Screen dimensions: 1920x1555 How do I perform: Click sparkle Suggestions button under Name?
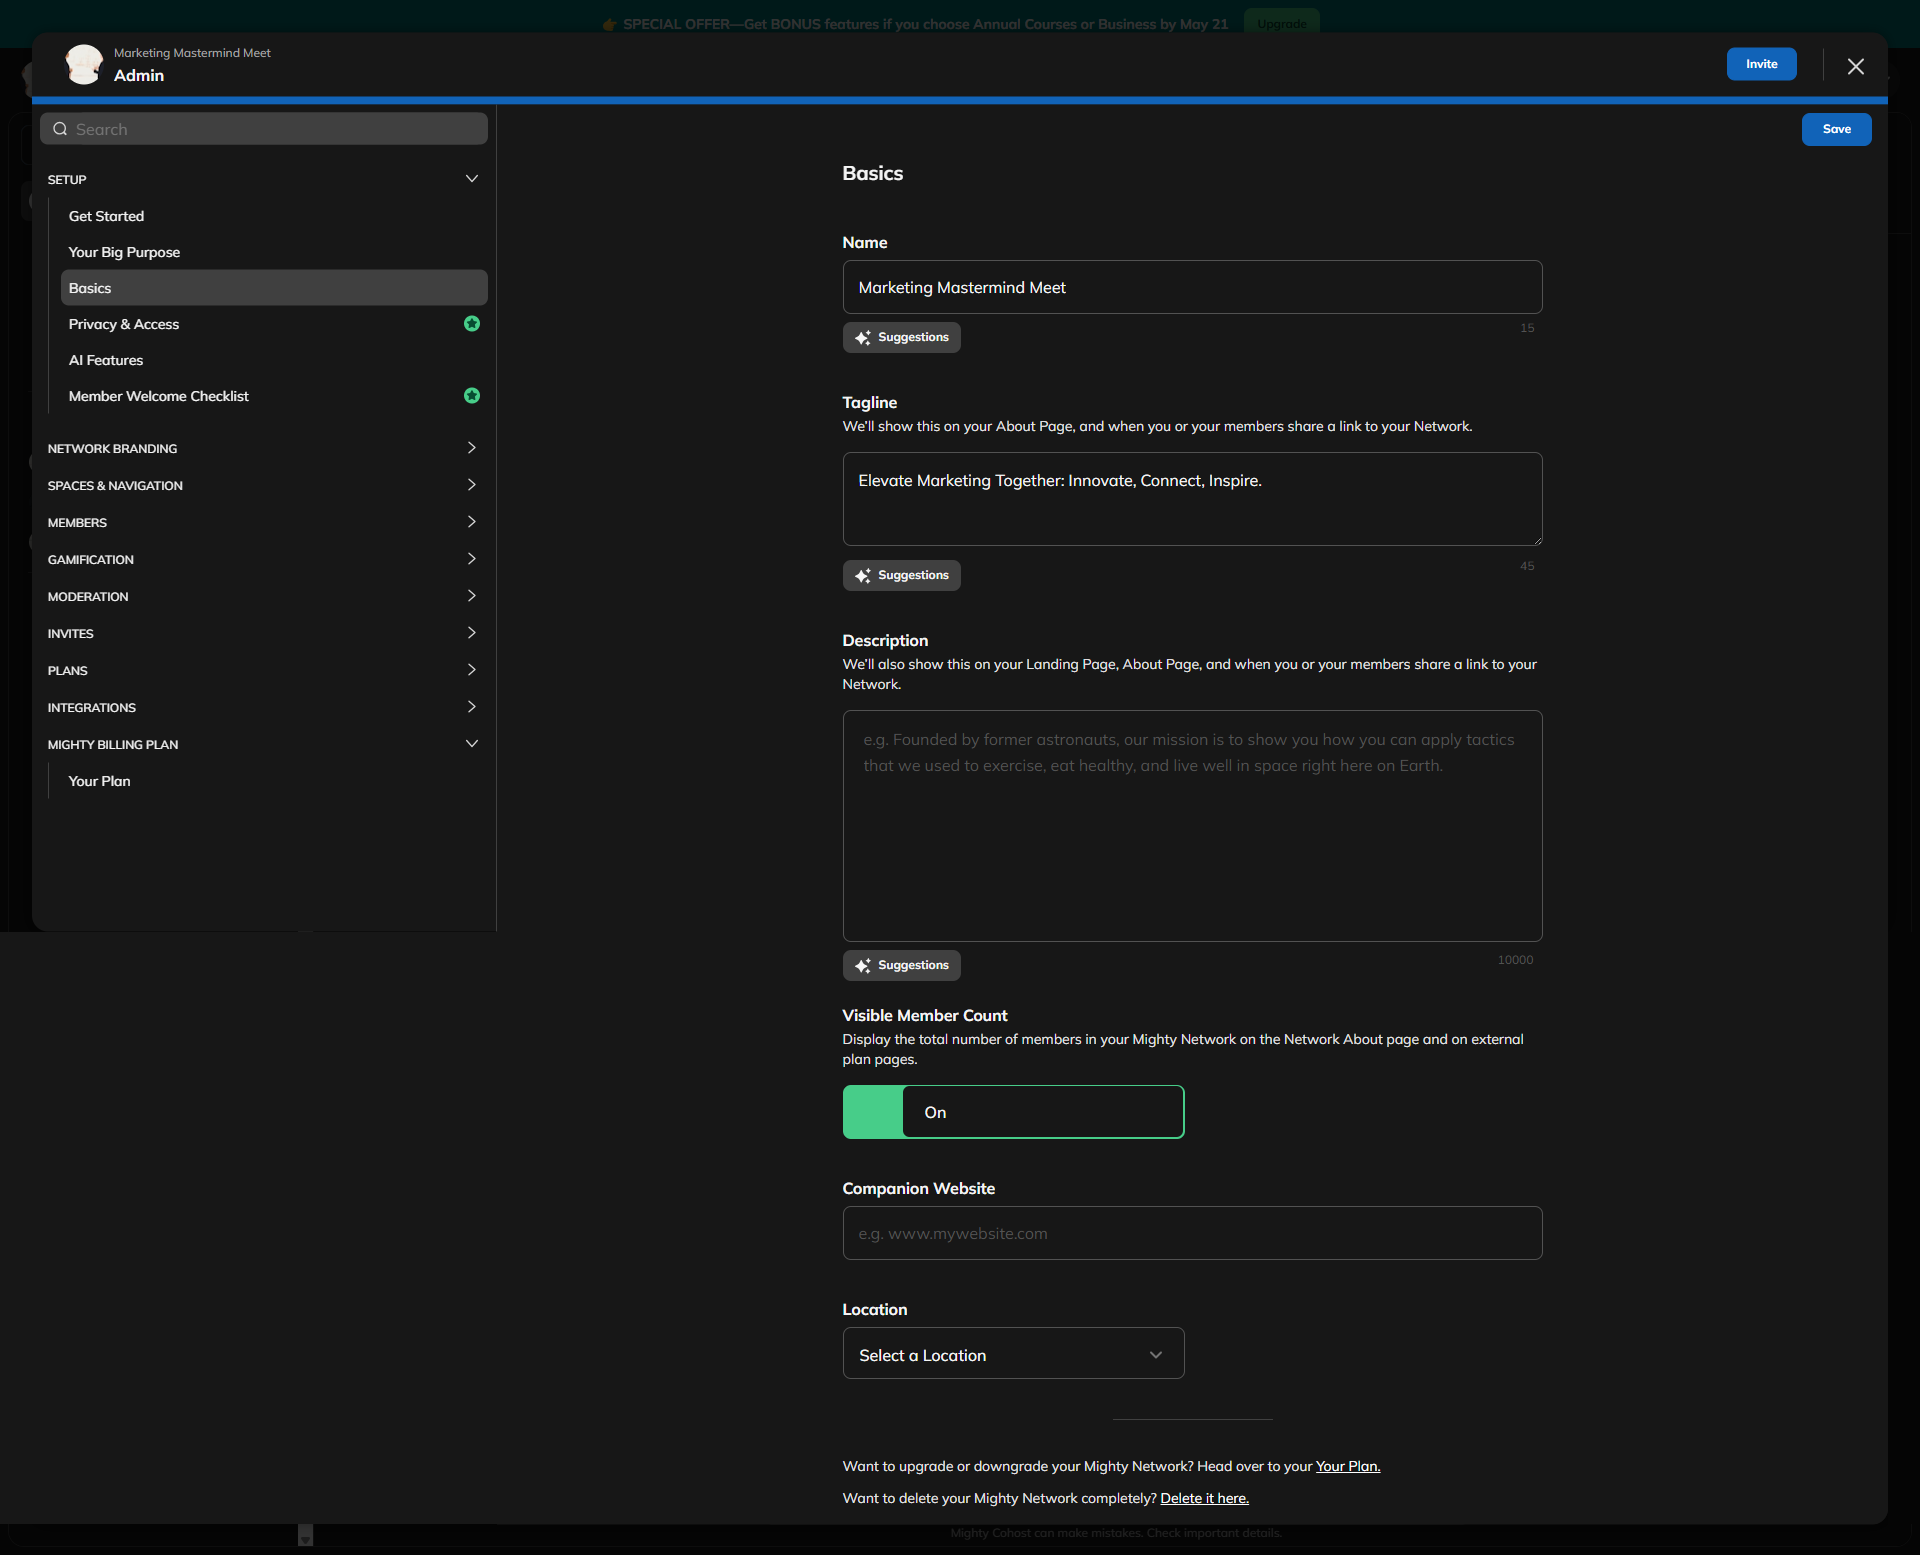pyautogui.click(x=901, y=338)
